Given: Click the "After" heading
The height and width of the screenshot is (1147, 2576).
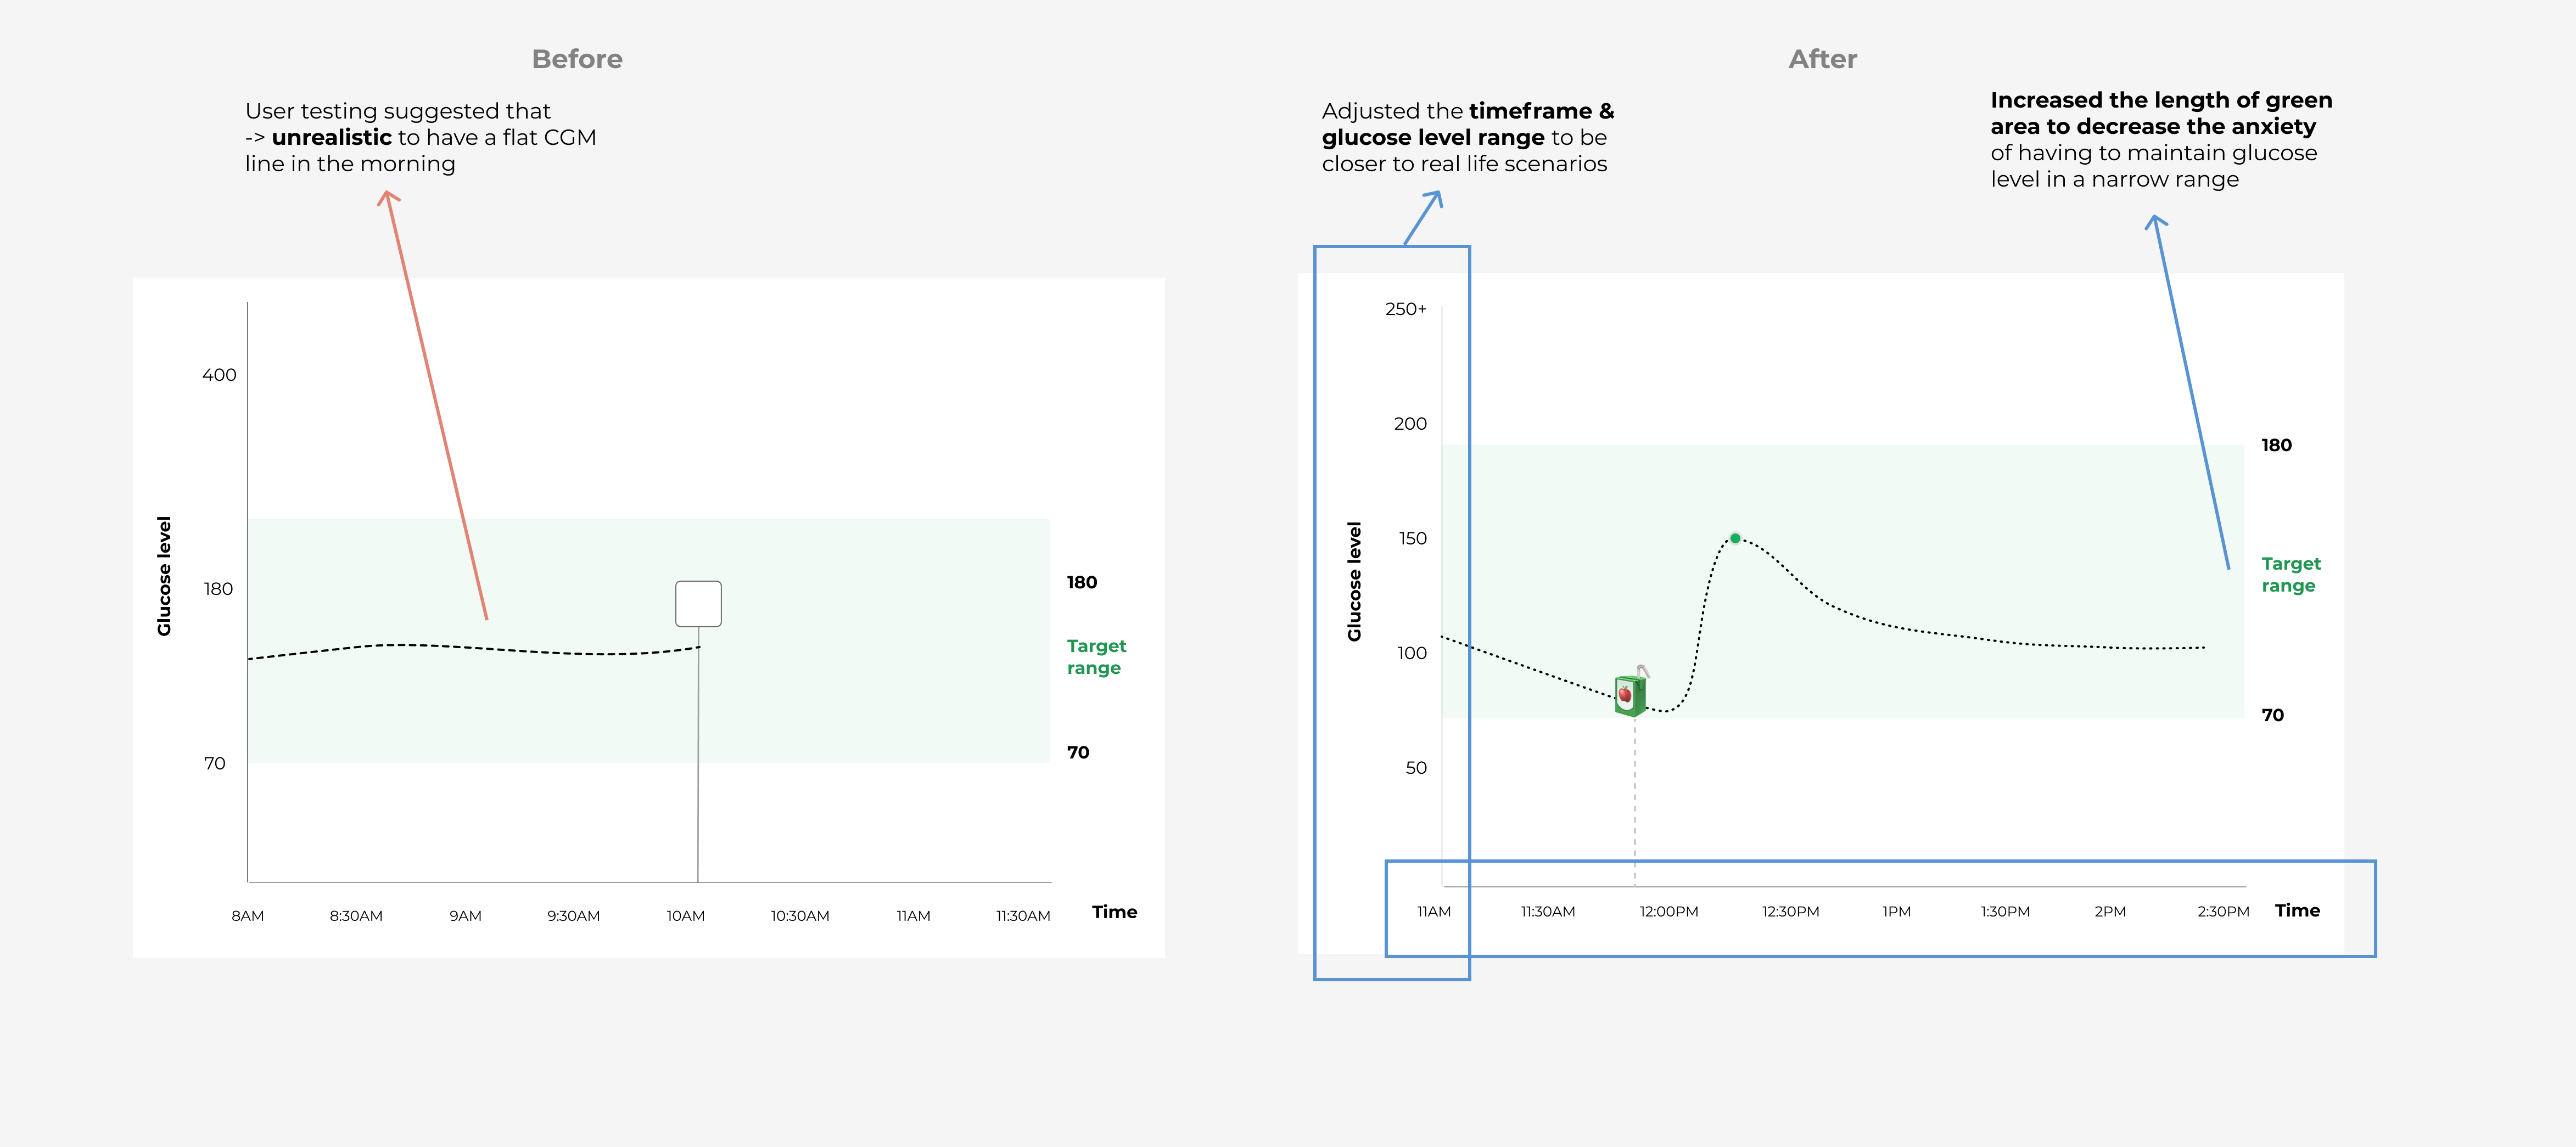Looking at the screenshot, I should (x=1822, y=59).
